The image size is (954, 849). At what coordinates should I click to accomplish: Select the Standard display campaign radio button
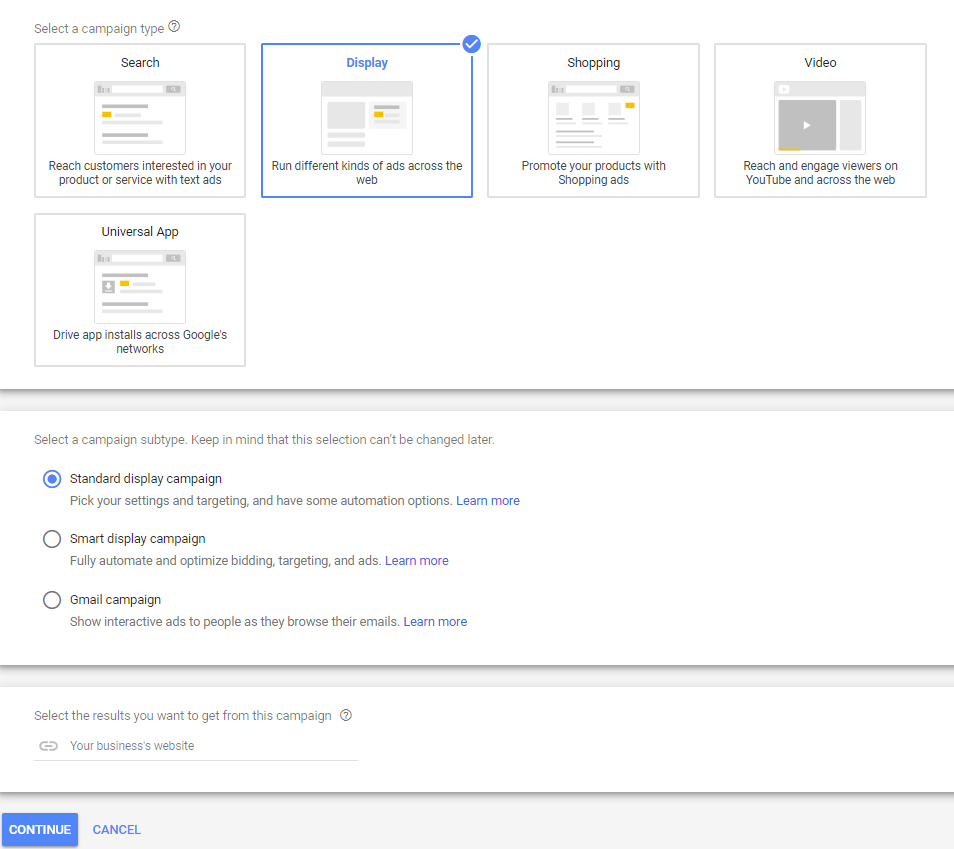click(x=52, y=479)
